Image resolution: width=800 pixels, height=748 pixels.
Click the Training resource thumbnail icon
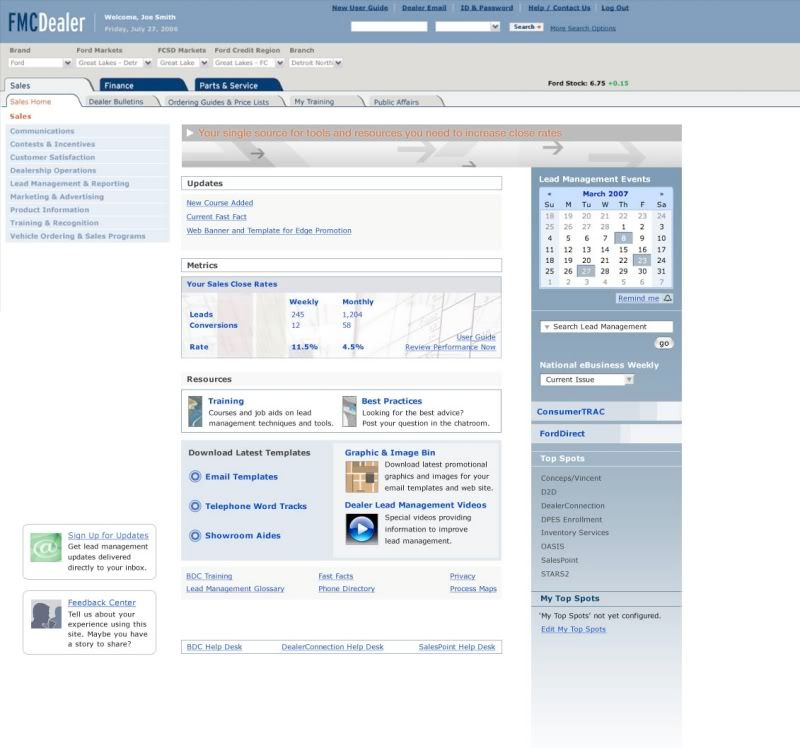pyautogui.click(x=195, y=411)
